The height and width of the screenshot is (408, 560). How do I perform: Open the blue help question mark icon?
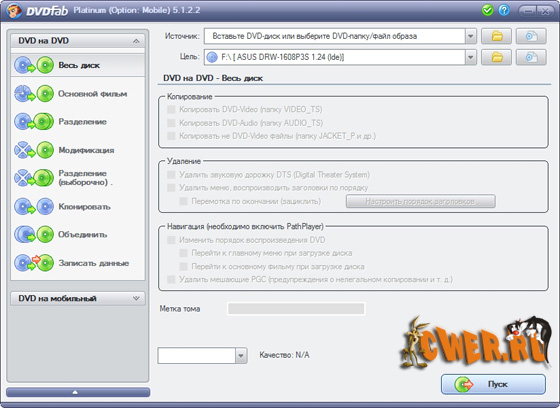pyautogui.click(x=504, y=10)
